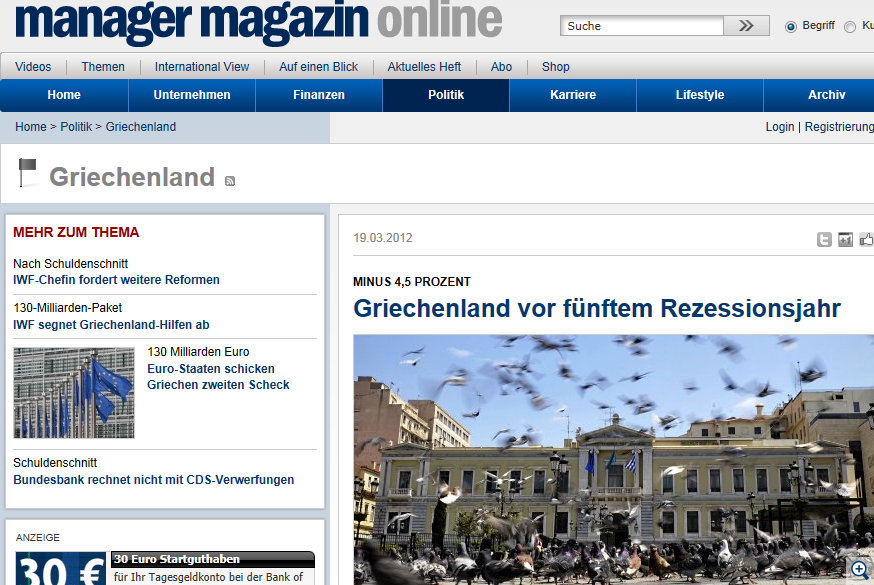Switch to the Finanzen tab
Image resolution: width=874 pixels, height=585 pixels.
pyautogui.click(x=319, y=95)
